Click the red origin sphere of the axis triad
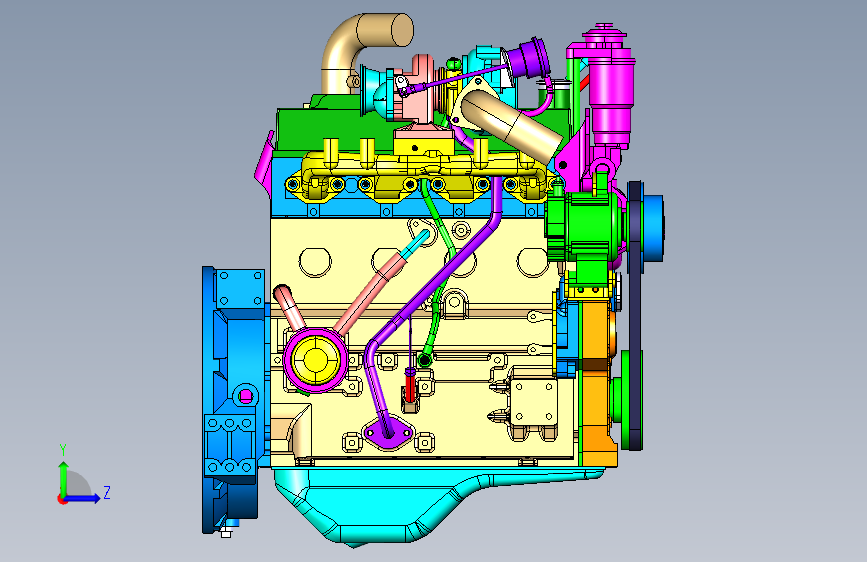Image resolution: width=867 pixels, height=562 pixels. coord(62,499)
